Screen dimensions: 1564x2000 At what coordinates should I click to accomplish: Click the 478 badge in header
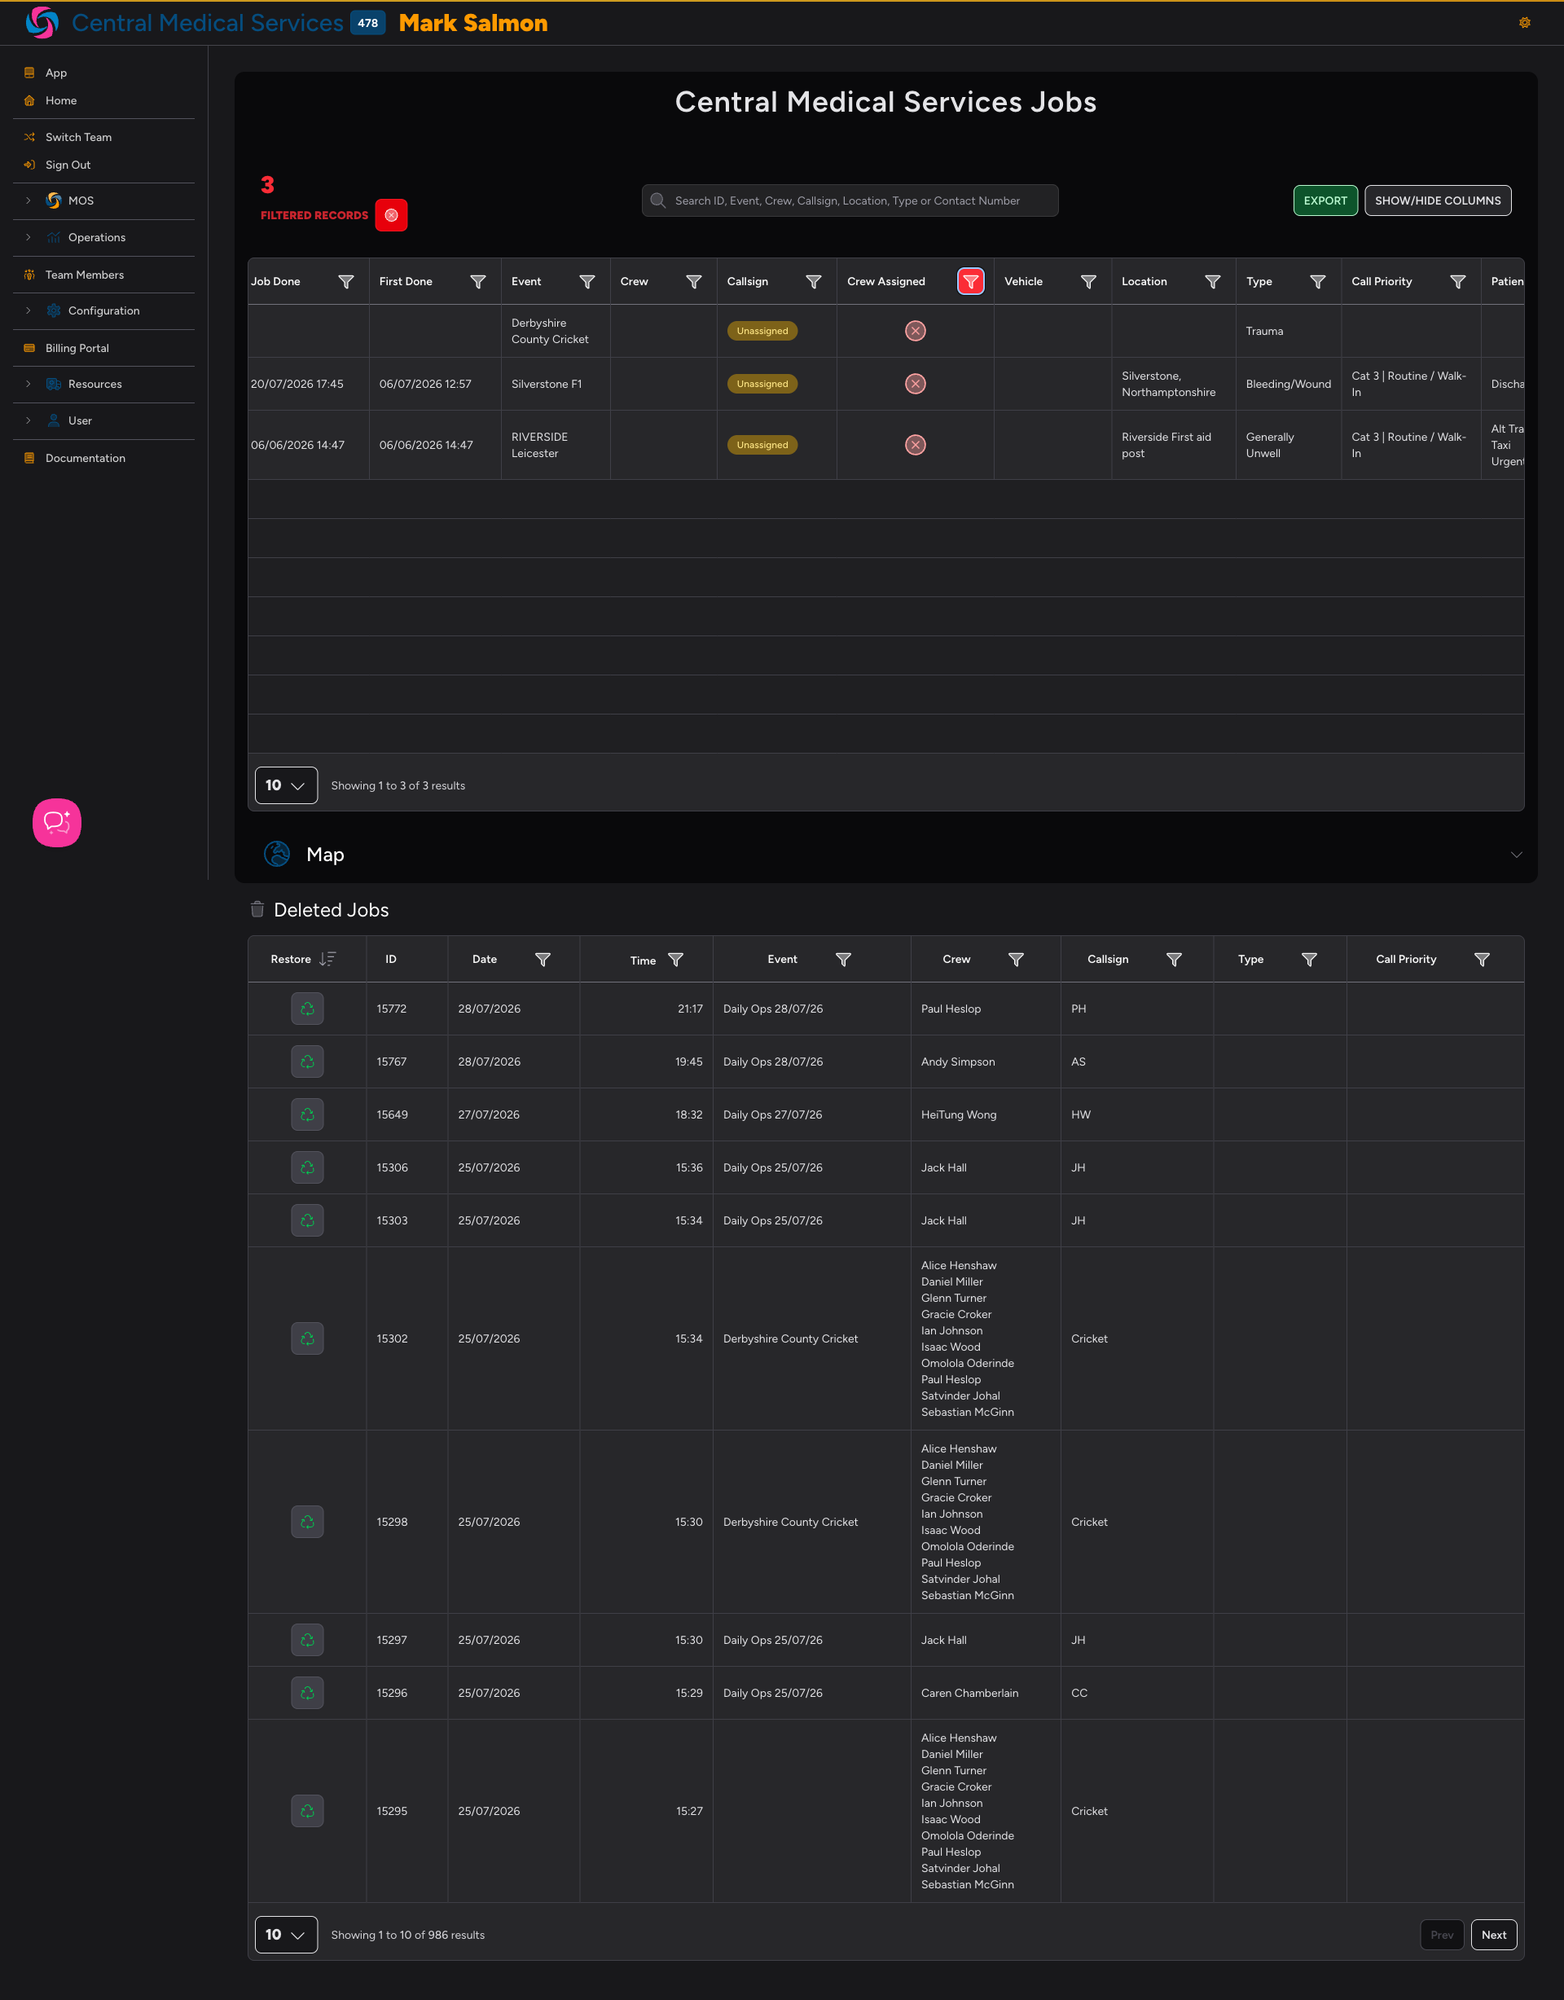pos(368,23)
